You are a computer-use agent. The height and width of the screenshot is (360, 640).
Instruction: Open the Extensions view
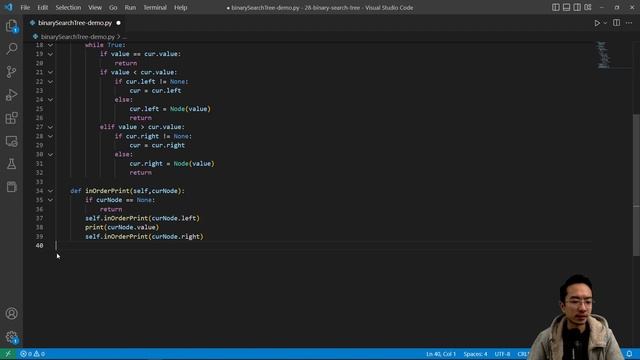pyautogui.click(x=11, y=118)
